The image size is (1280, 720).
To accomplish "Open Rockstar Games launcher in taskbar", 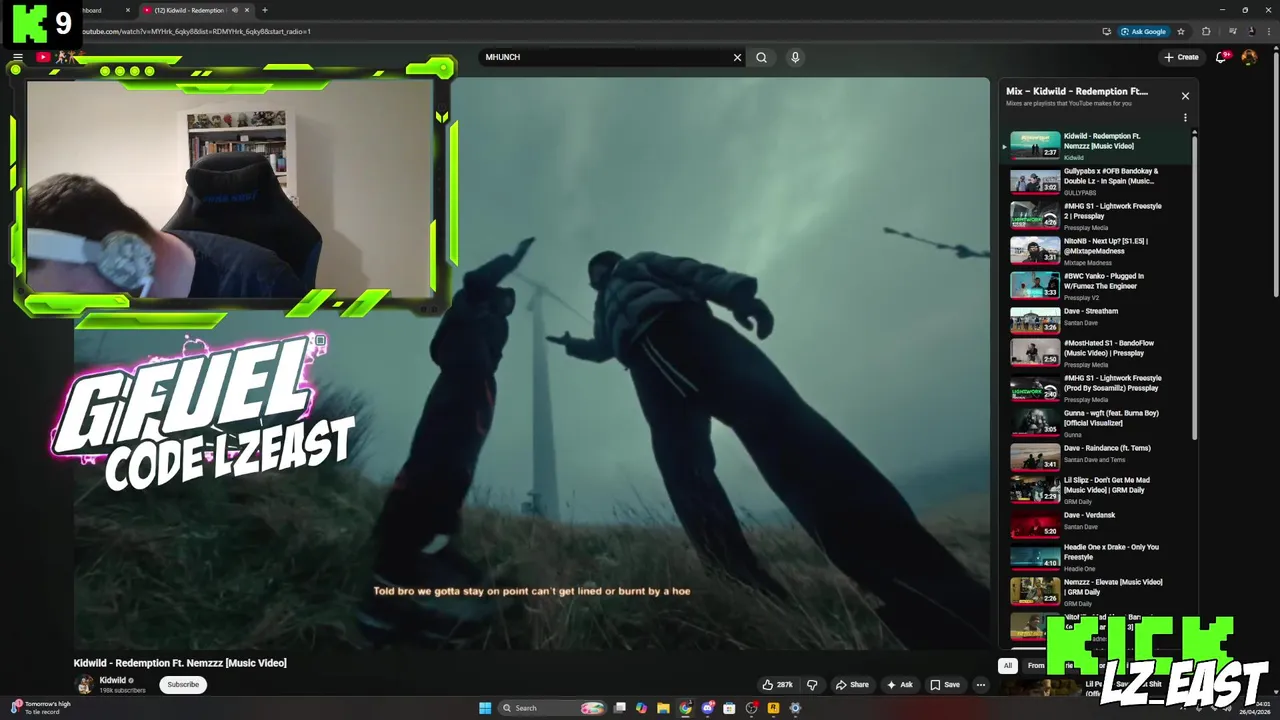I will coord(773,708).
